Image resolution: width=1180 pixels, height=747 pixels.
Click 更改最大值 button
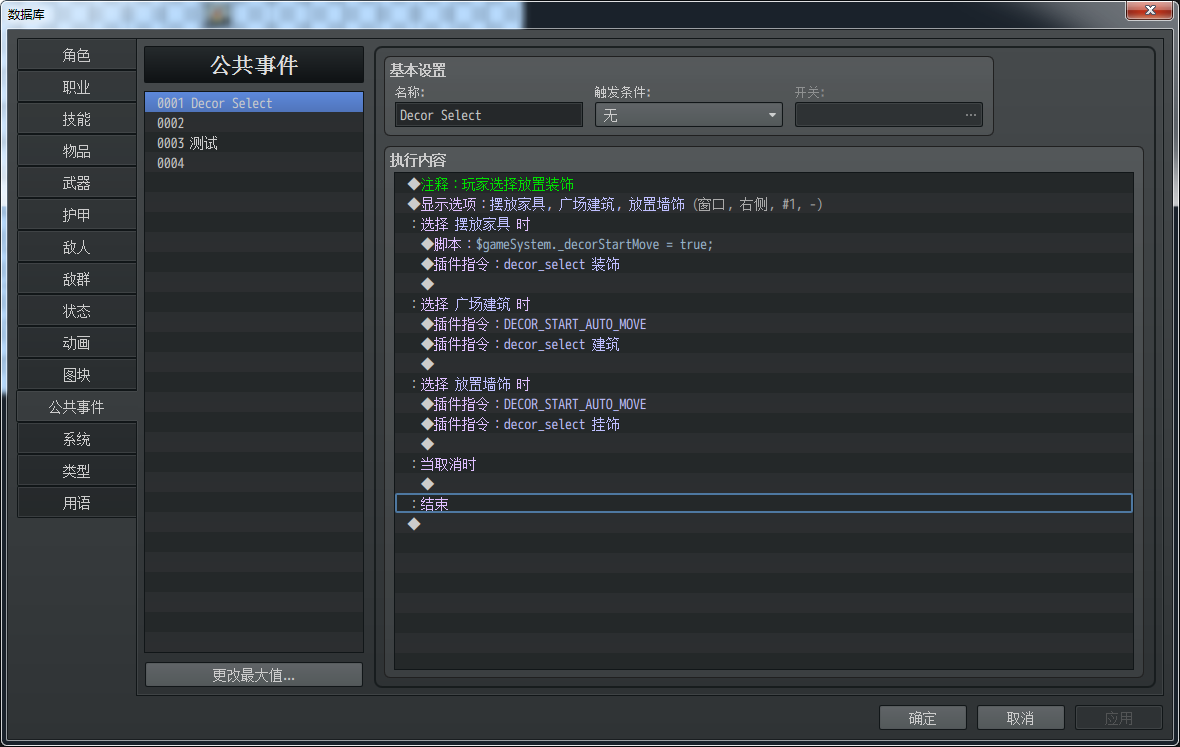[254, 675]
